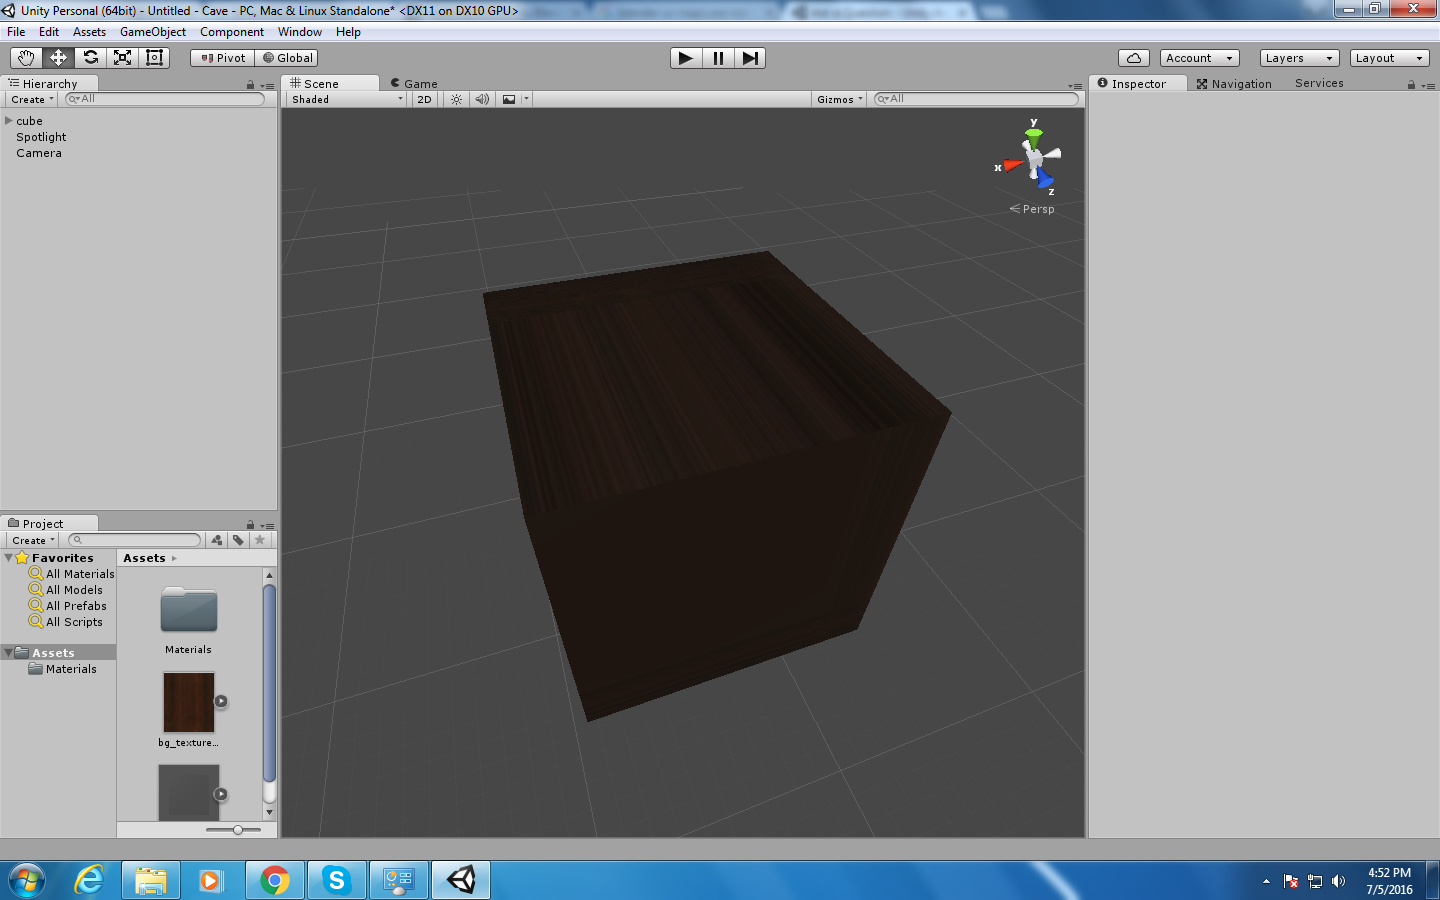The height and width of the screenshot is (900, 1440).
Task: Select the Rect transform tool
Action: [x=155, y=58]
